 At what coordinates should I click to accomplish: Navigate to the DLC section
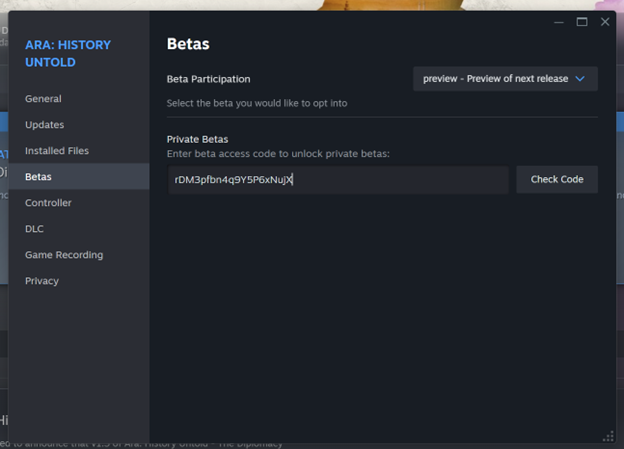point(34,229)
